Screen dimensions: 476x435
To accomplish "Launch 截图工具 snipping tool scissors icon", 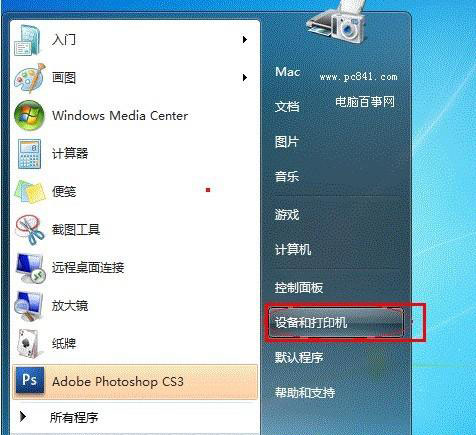I will 29,230.
